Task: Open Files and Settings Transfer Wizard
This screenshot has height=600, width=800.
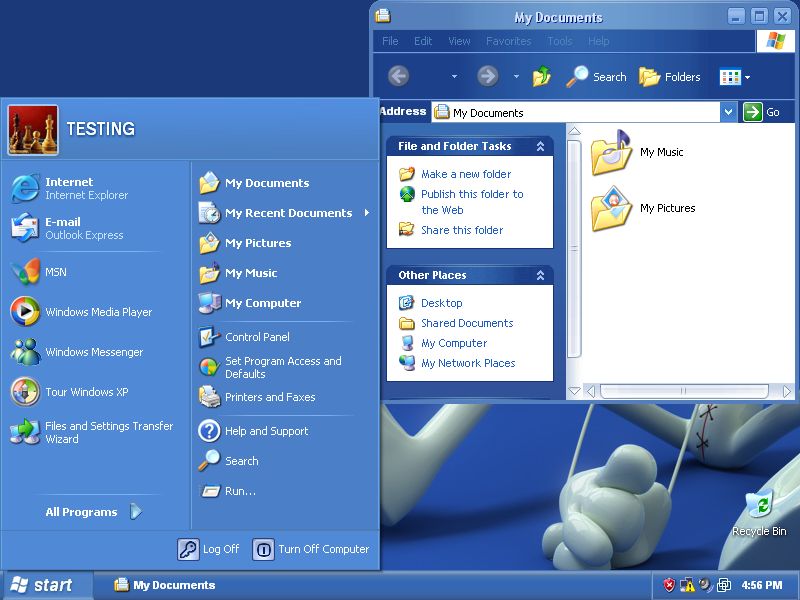Action: 92,432
